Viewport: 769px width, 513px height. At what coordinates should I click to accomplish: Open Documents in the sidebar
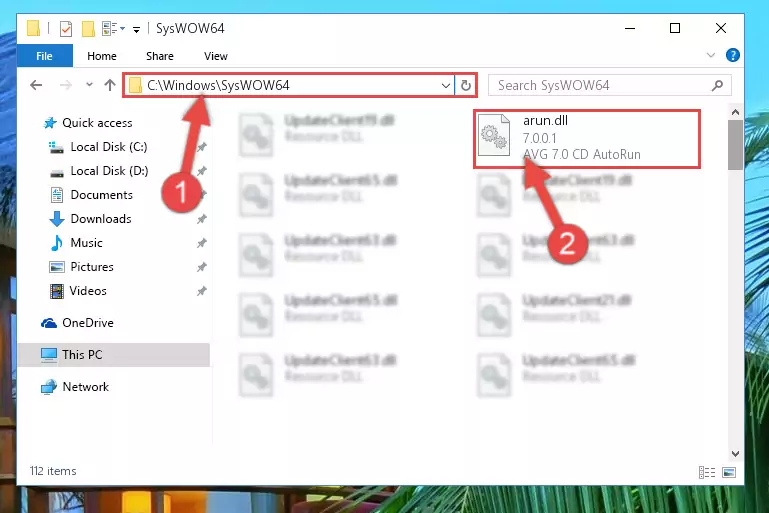(102, 195)
